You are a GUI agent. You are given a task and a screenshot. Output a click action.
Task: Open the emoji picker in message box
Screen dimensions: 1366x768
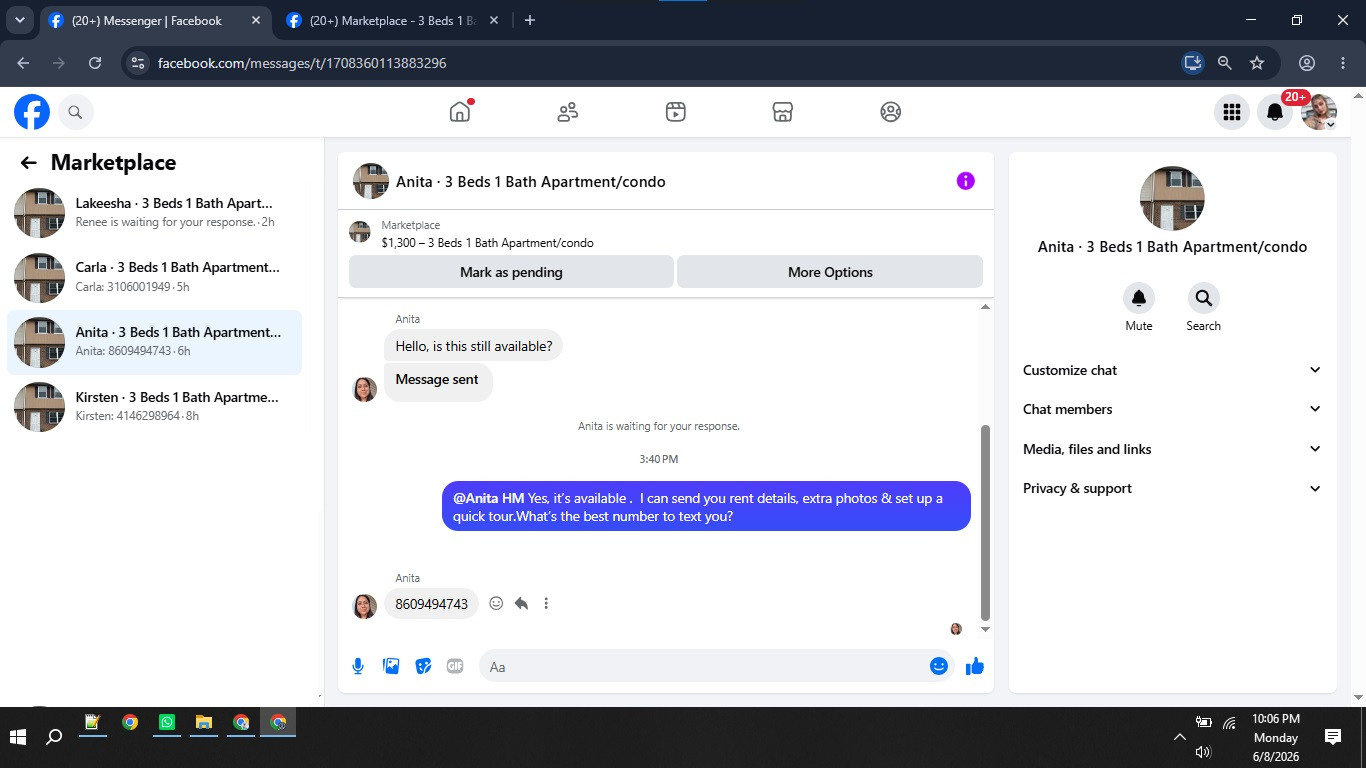coord(939,666)
